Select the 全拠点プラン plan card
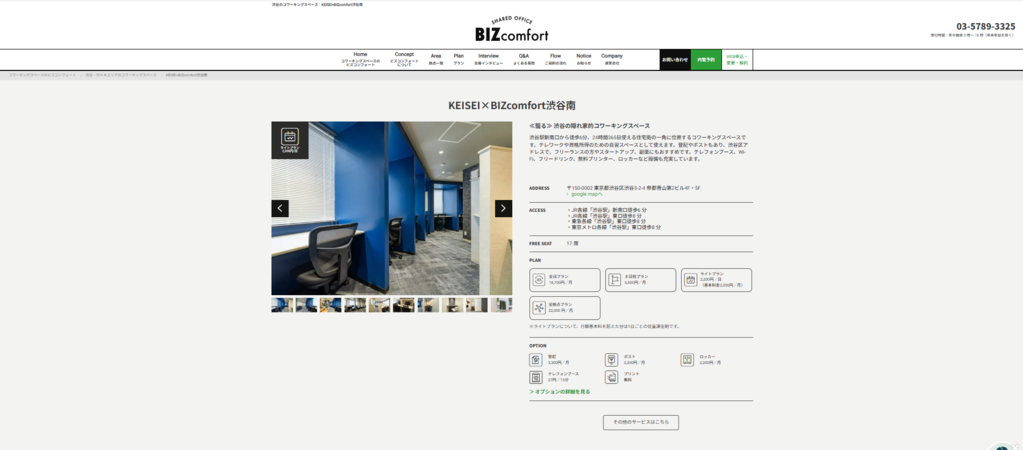 [565, 308]
